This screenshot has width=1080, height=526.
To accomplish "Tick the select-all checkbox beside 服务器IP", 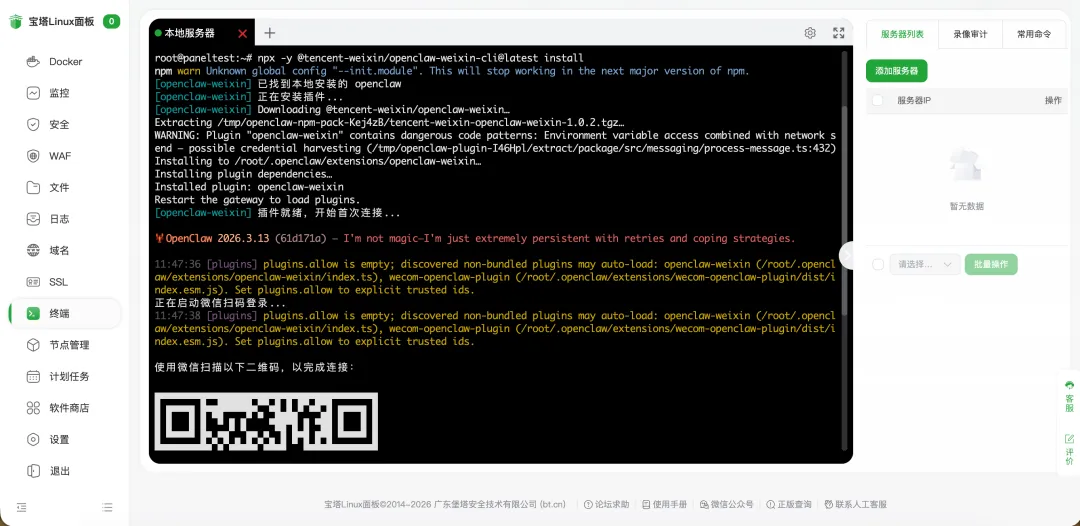I will point(878,101).
